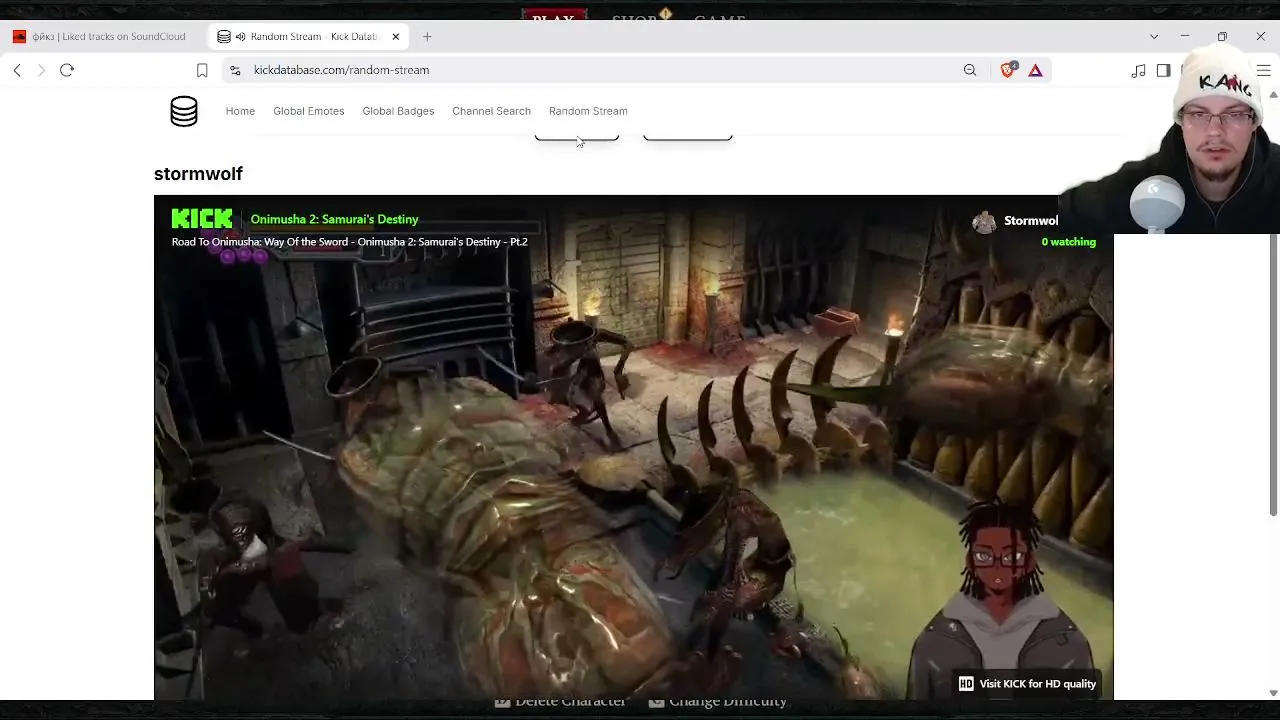The height and width of the screenshot is (720, 1280).
Task: Open a new browser tab
Action: point(427,37)
